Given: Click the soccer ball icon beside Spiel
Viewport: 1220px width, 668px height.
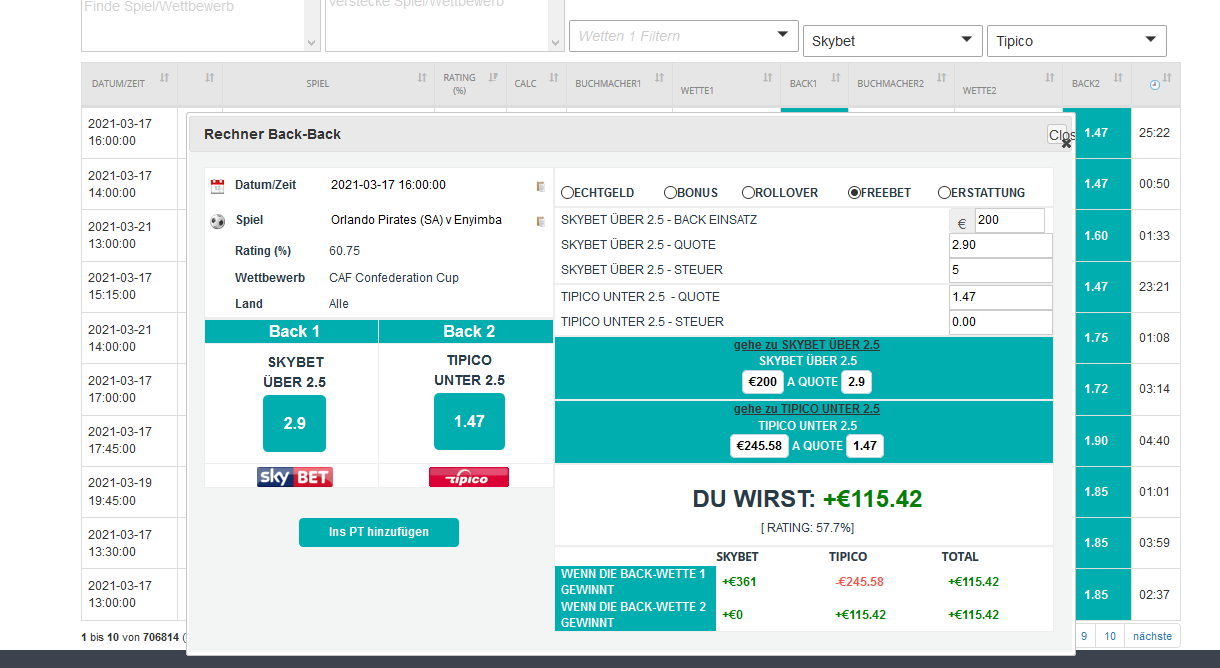Looking at the screenshot, I should [217, 221].
